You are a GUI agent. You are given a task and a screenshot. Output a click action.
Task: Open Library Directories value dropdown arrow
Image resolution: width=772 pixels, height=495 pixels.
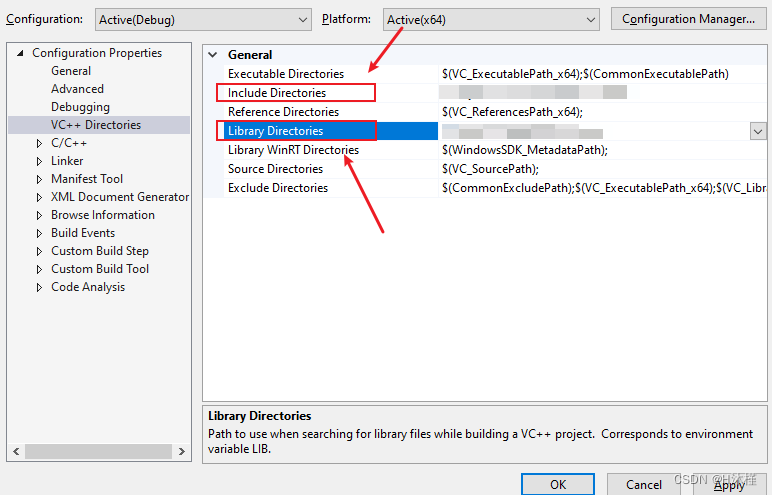coord(757,131)
